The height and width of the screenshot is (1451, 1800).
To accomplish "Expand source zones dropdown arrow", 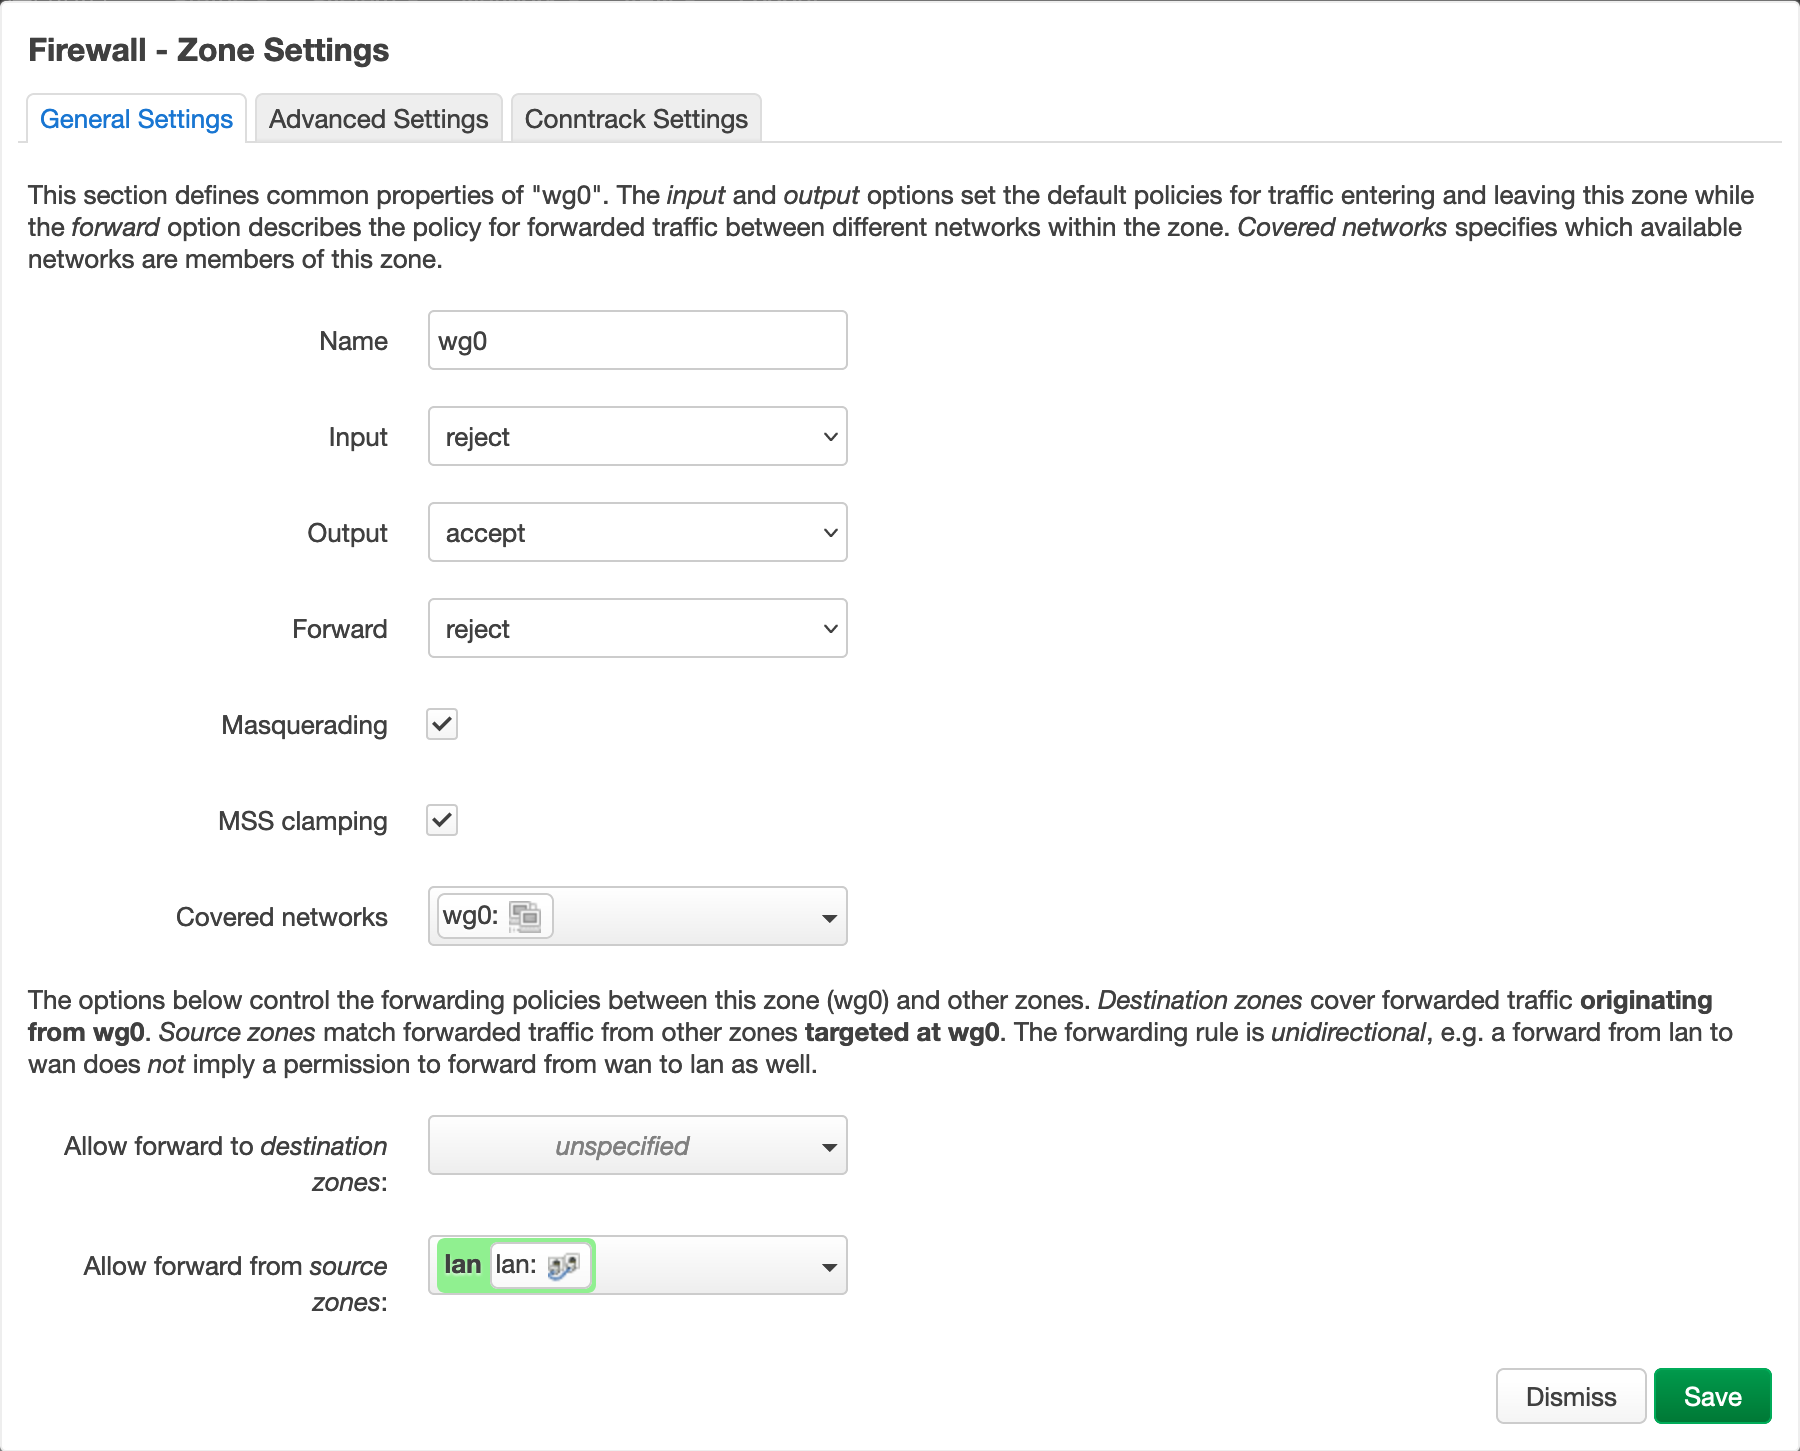I will click(x=828, y=1267).
